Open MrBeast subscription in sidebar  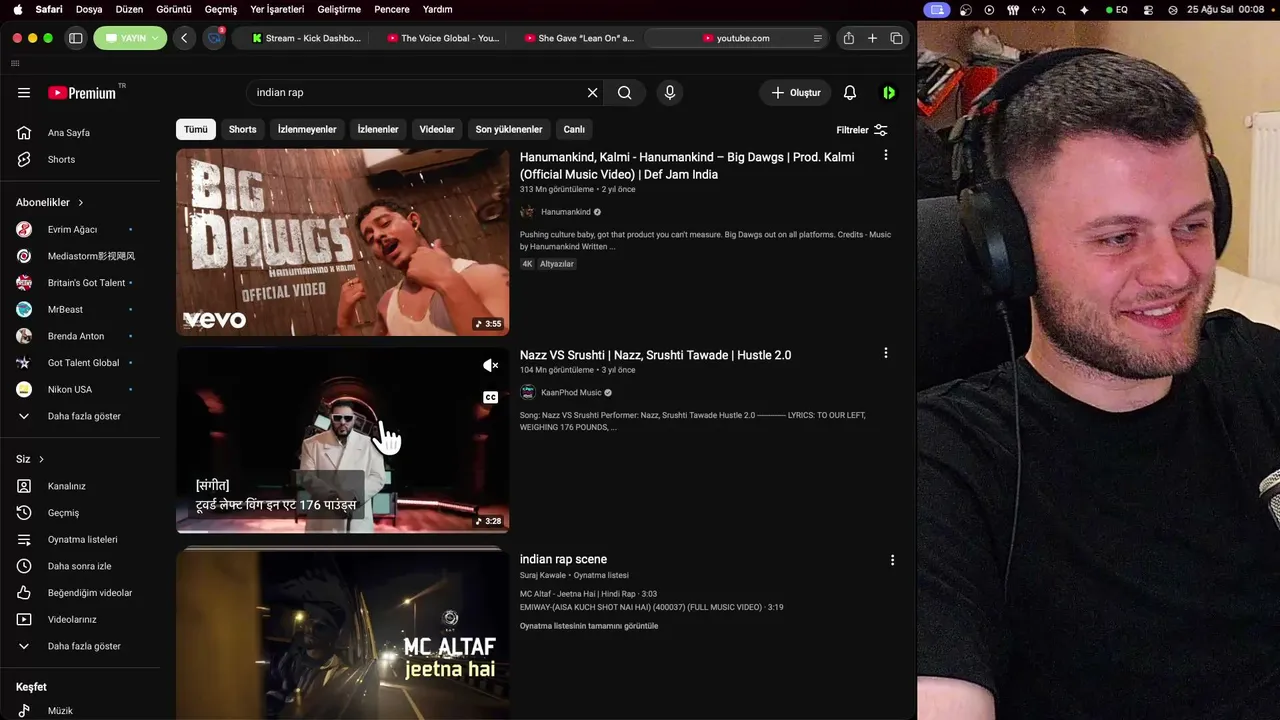(65, 310)
